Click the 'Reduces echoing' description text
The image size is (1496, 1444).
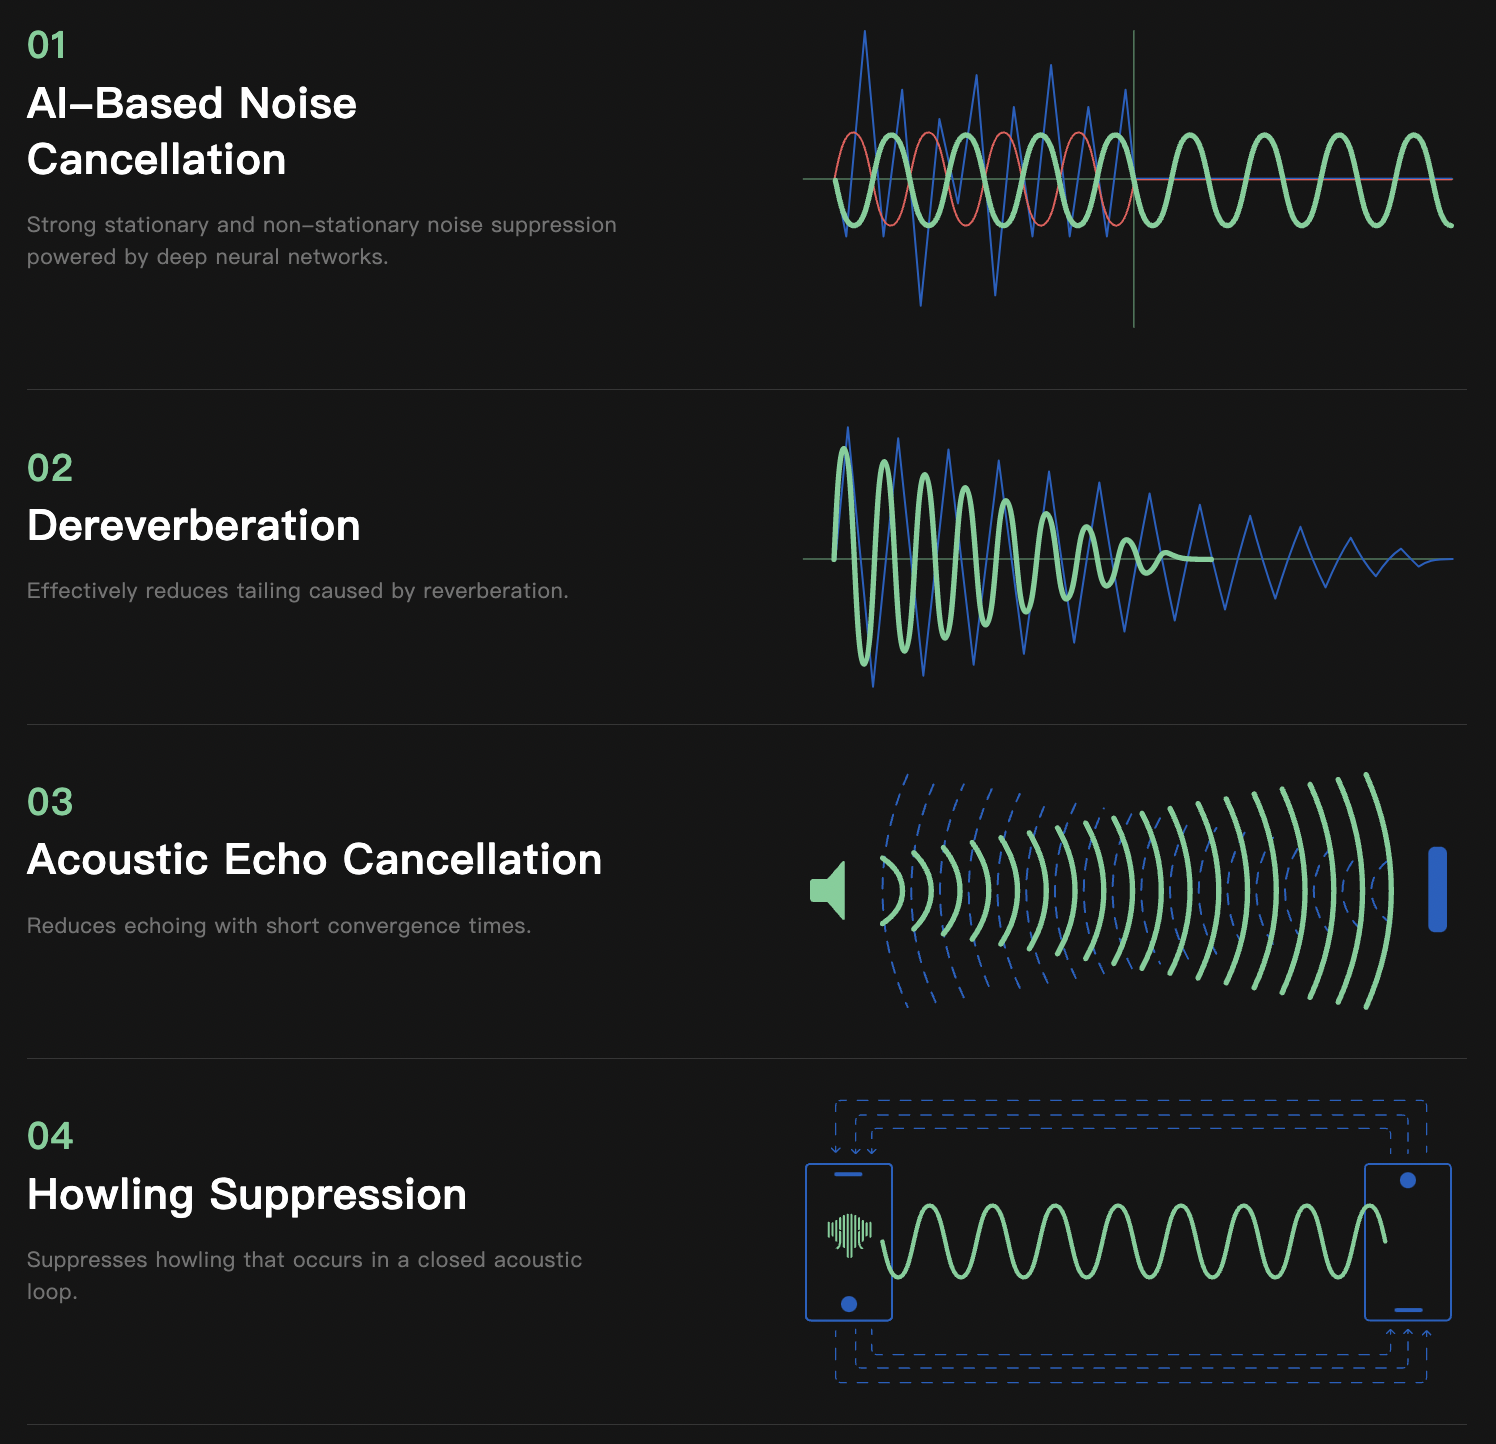tap(279, 926)
